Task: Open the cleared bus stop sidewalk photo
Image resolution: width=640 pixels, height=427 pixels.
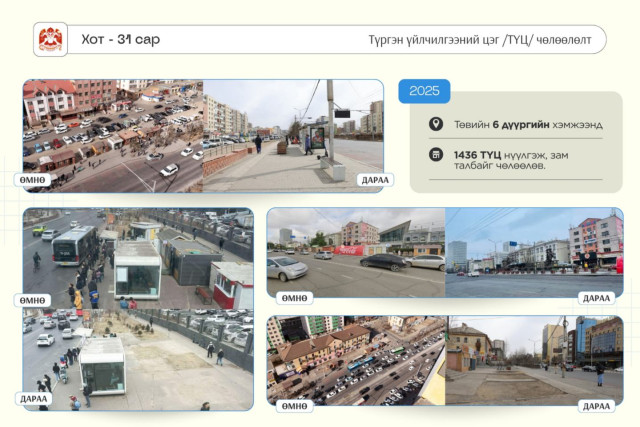Action: tap(293, 136)
